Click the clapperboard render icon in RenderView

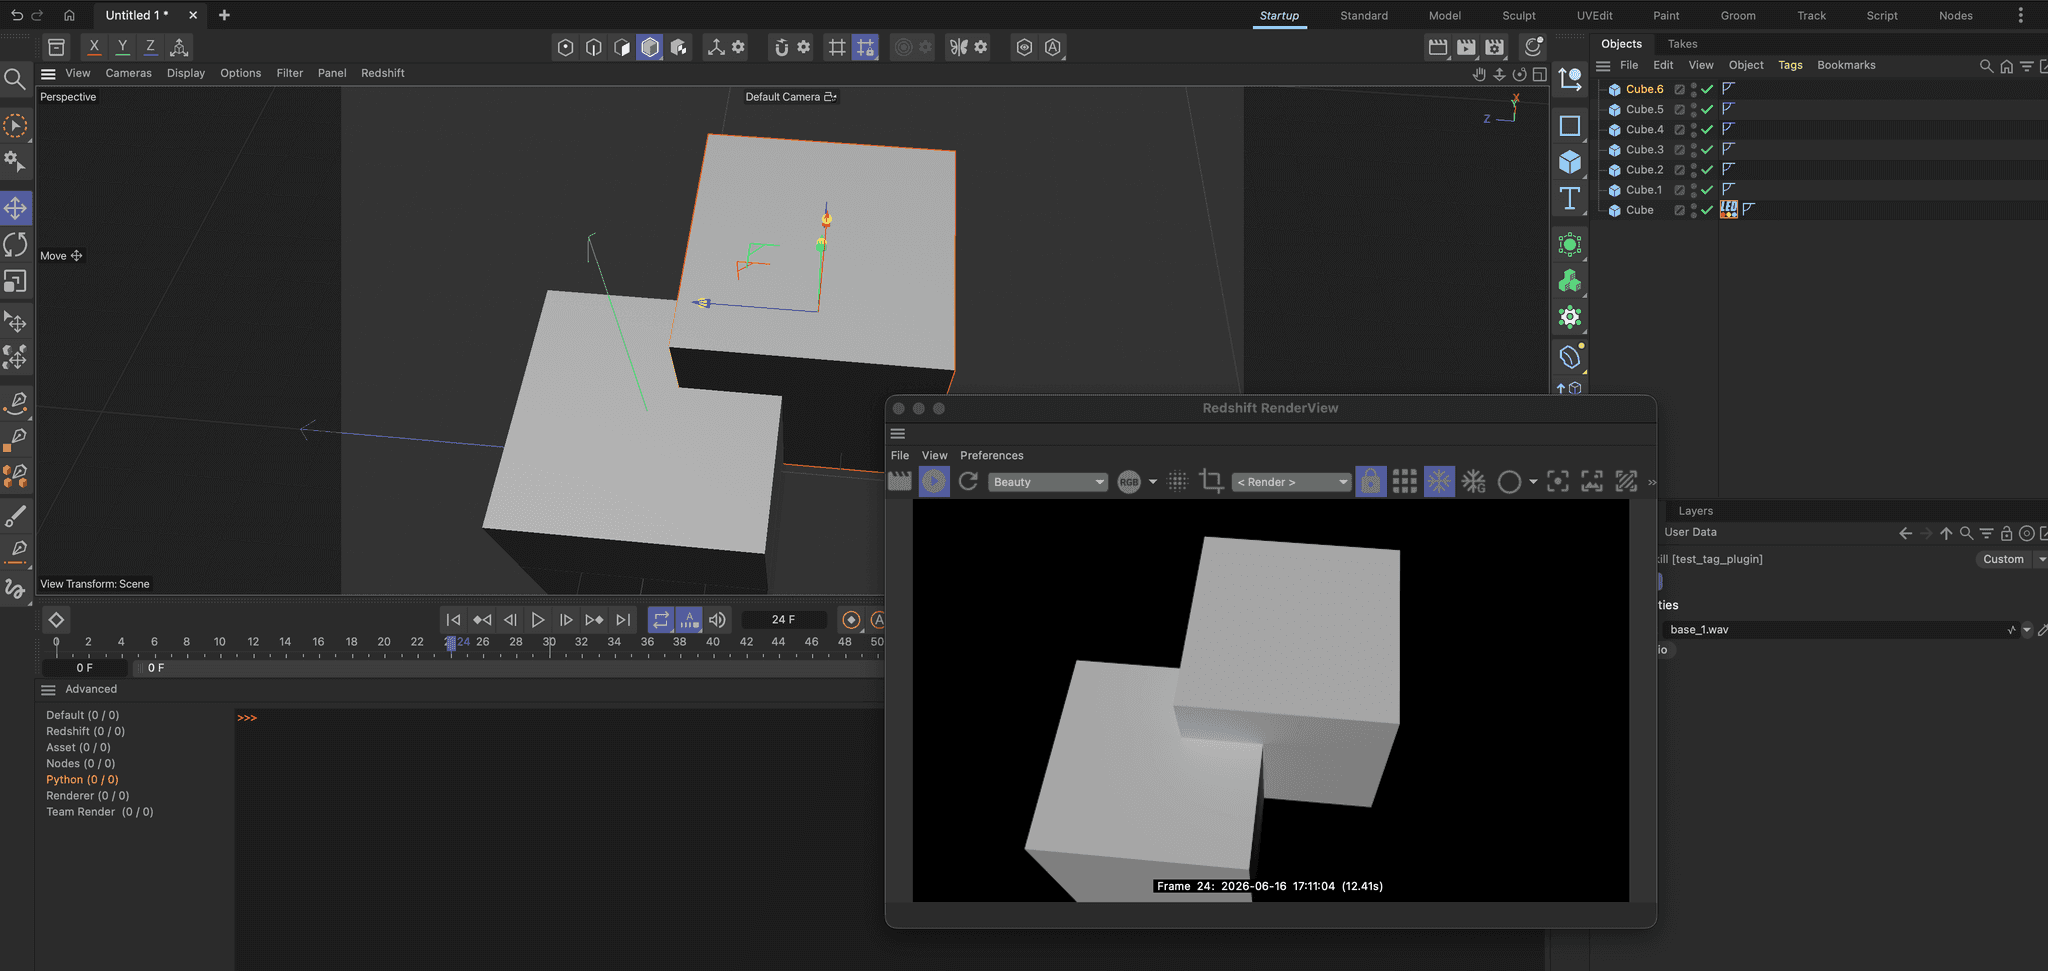(900, 482)
